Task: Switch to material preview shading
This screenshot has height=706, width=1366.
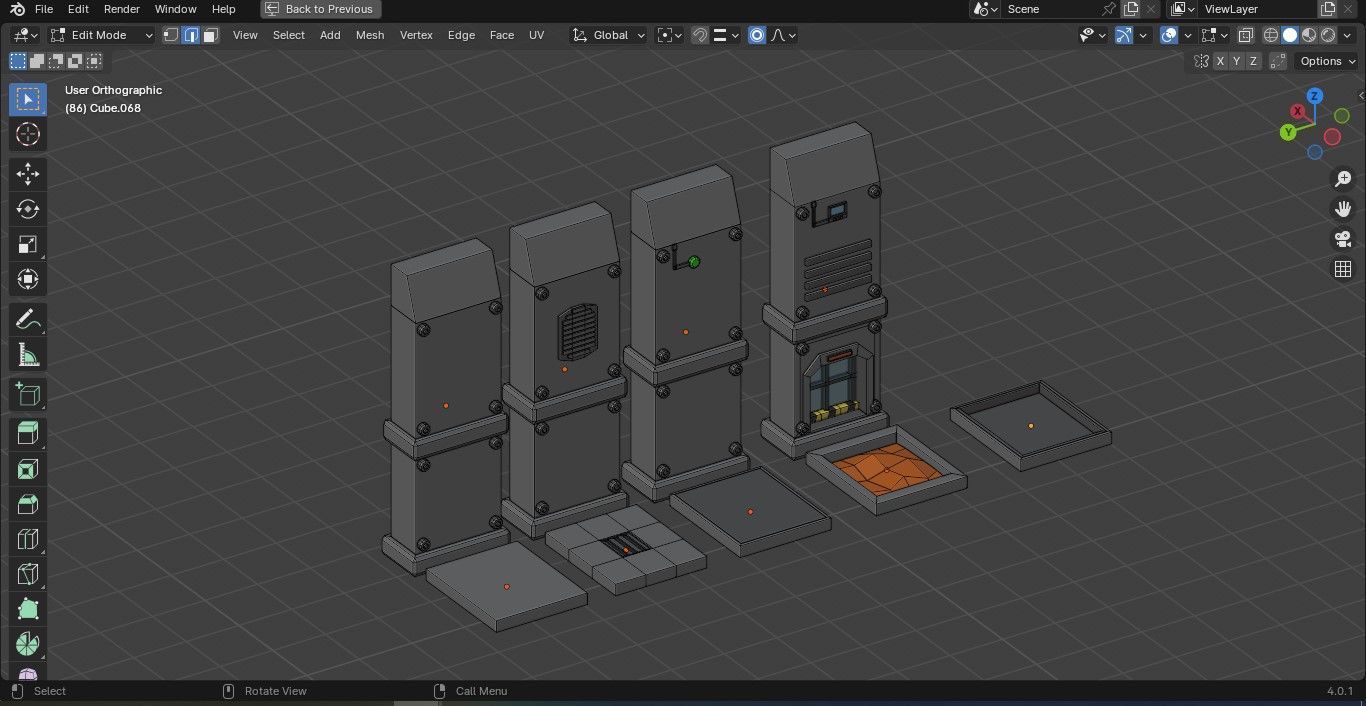Action: 1309,35
